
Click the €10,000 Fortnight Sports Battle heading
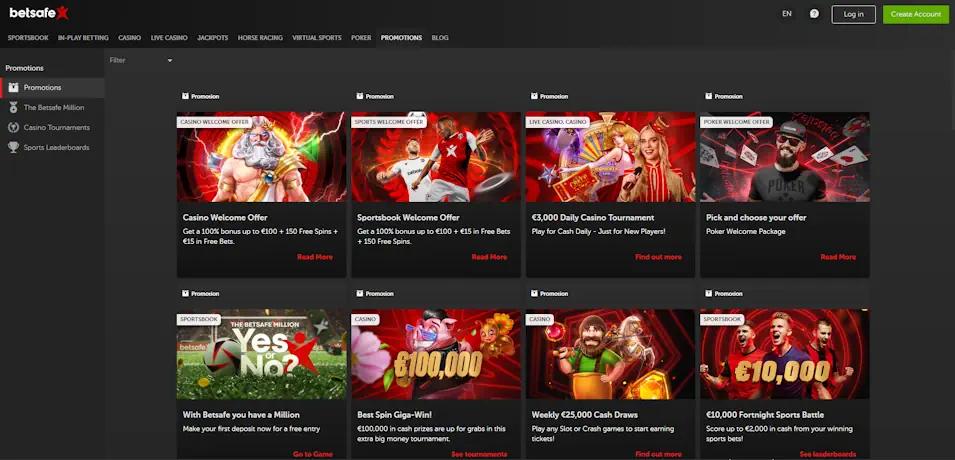click(x=765, y=415)
